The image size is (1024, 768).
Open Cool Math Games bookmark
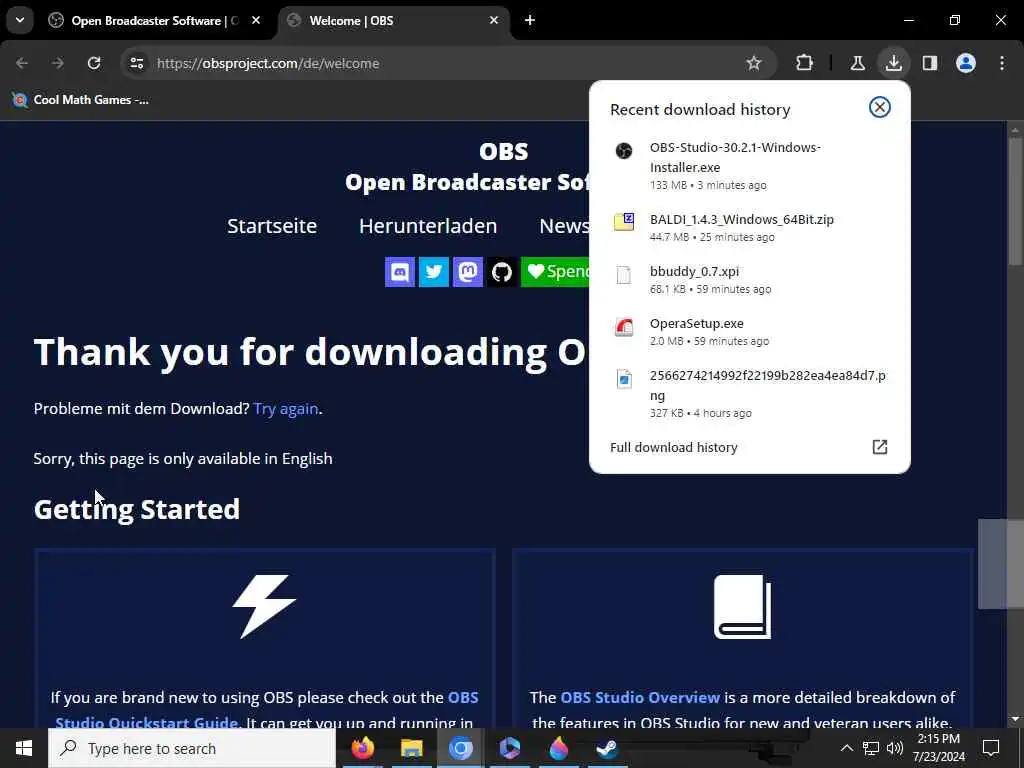(x=81, y=100)
